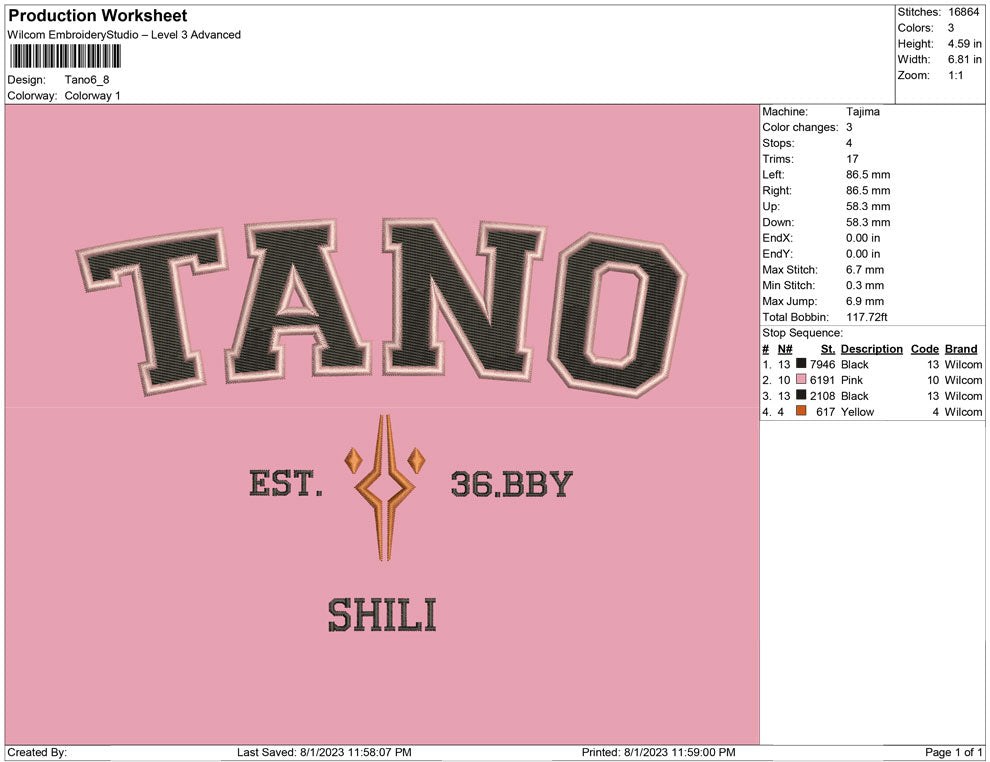Screen dimensions: 990x762
Task: Click the Left value '86.5 mm'
Action: 868,174
